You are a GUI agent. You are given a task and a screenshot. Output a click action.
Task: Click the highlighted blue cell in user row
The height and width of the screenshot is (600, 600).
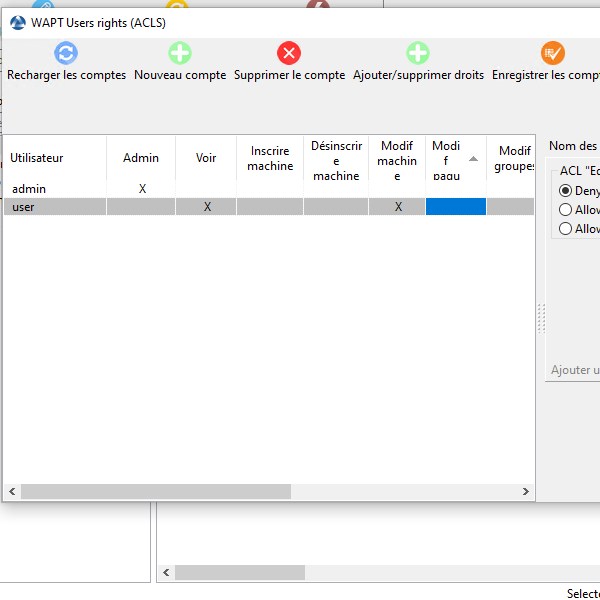click(456, 207)
